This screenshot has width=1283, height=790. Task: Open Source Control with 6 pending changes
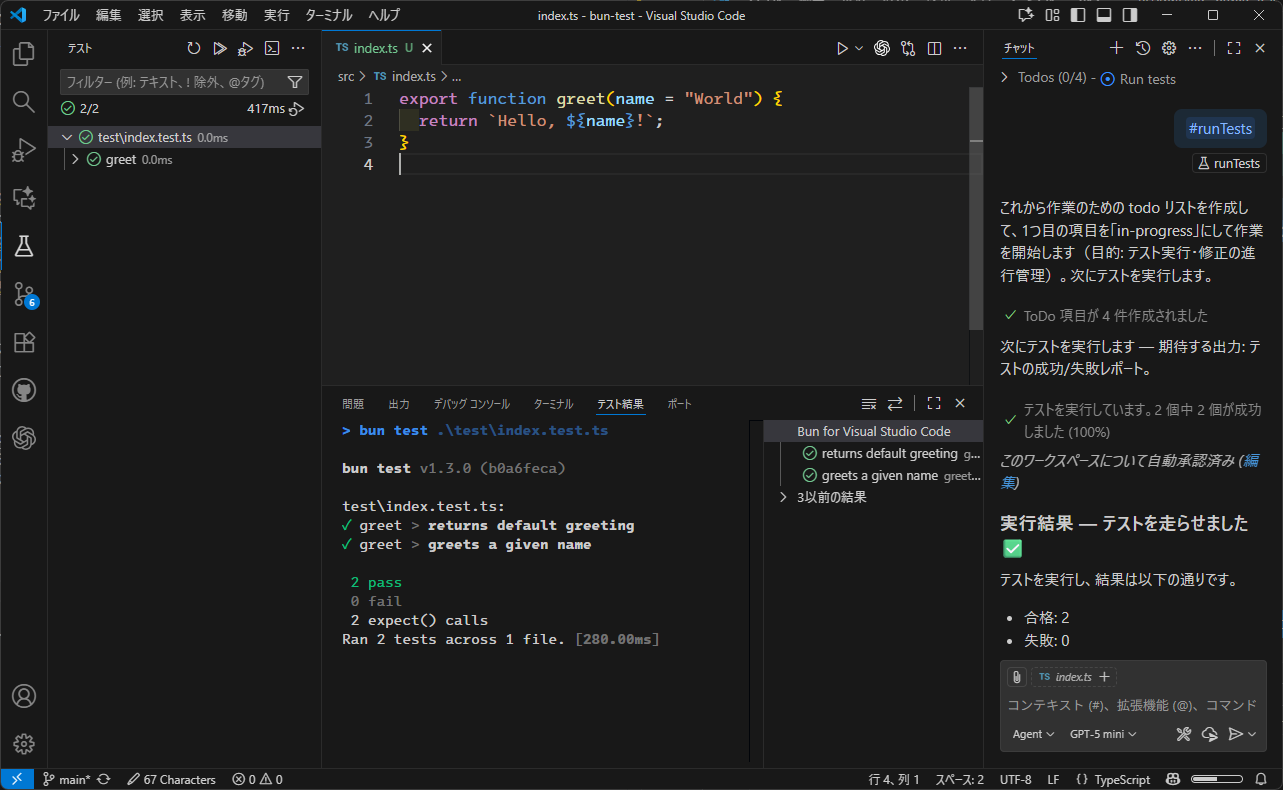[x=24, y=294]
